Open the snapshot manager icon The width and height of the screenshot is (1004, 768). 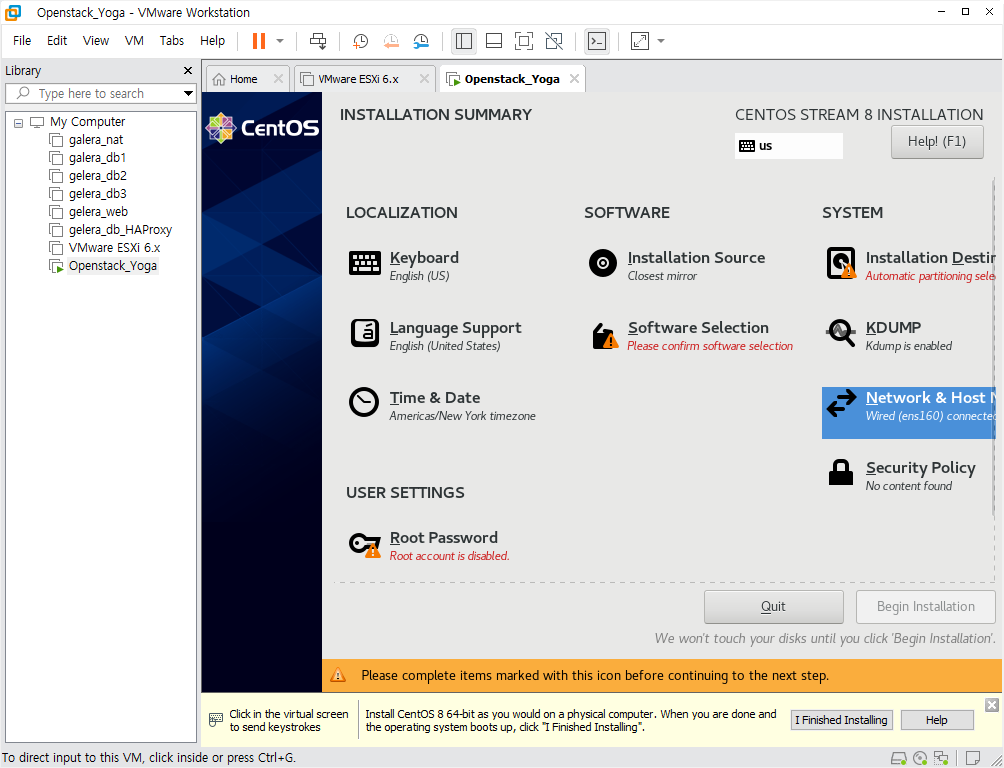click(x=421, y=41)
